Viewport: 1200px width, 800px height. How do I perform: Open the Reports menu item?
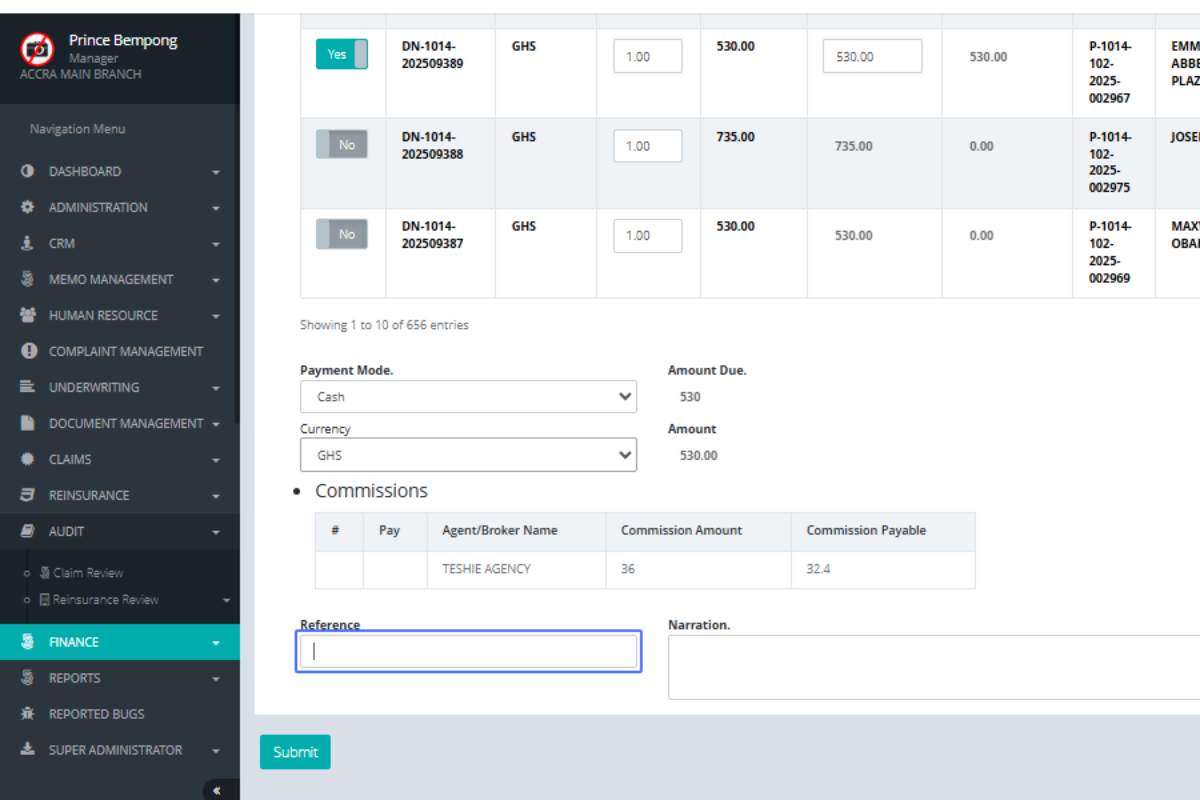pos(75,678)
